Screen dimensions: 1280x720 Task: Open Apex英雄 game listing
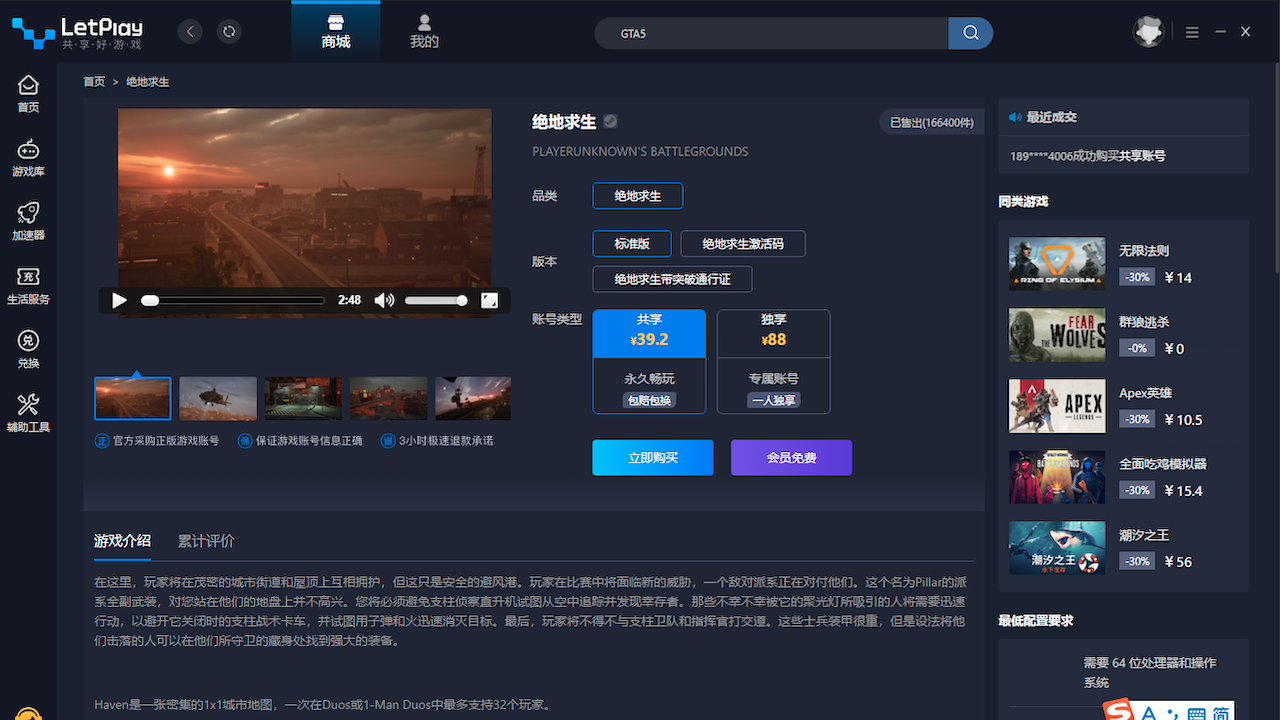[1123, 405]
